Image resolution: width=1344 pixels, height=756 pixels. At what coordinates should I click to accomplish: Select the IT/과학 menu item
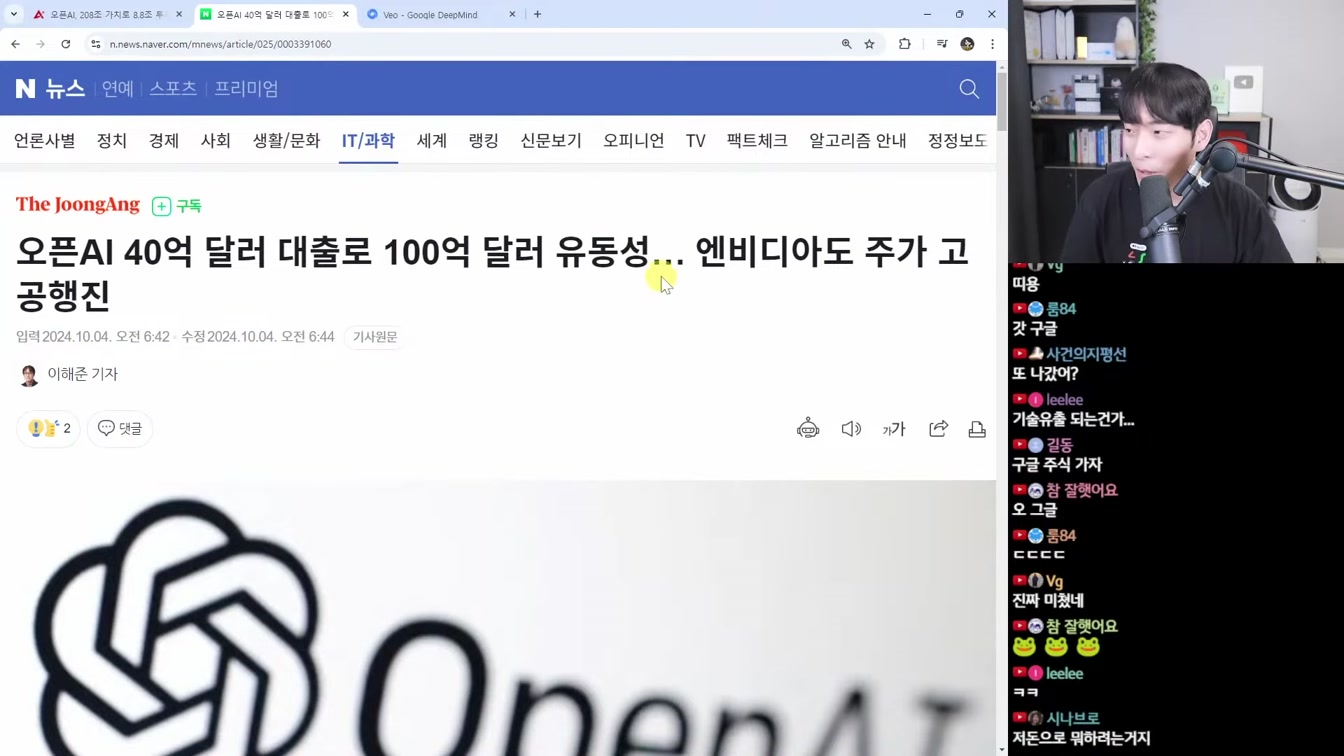click(x=368, y=141)
